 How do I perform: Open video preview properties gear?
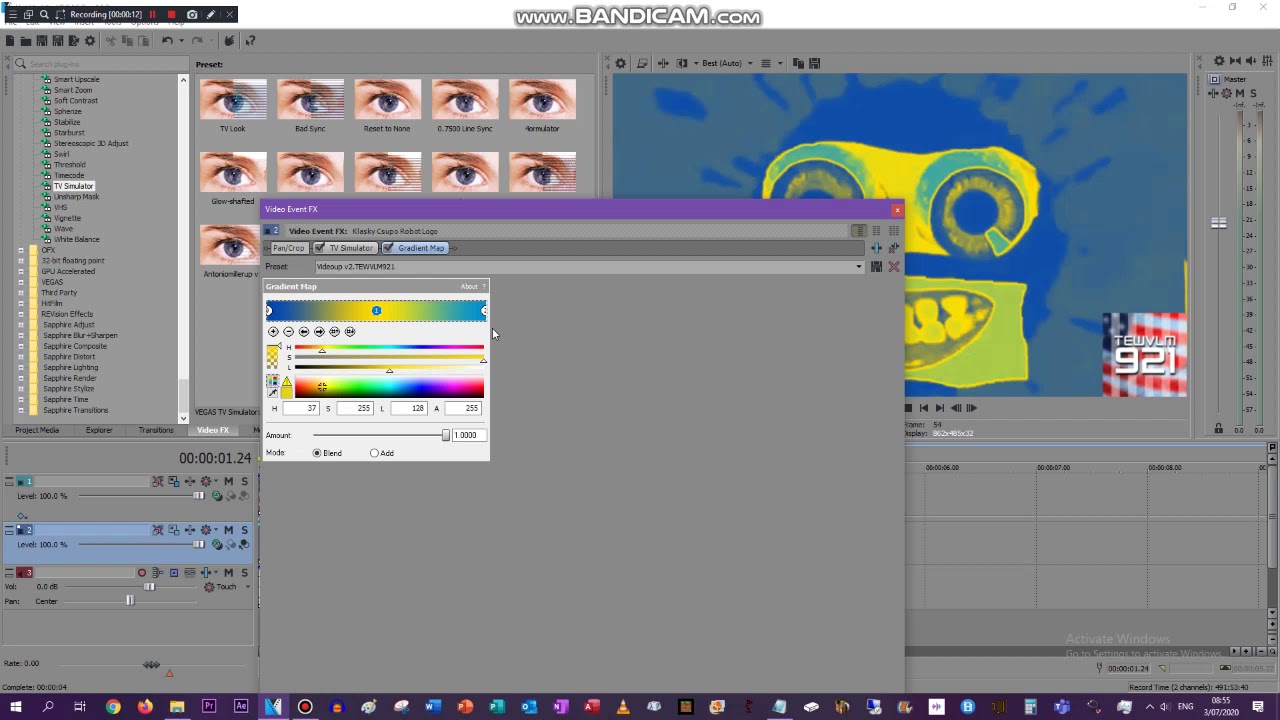click(621, 63)
